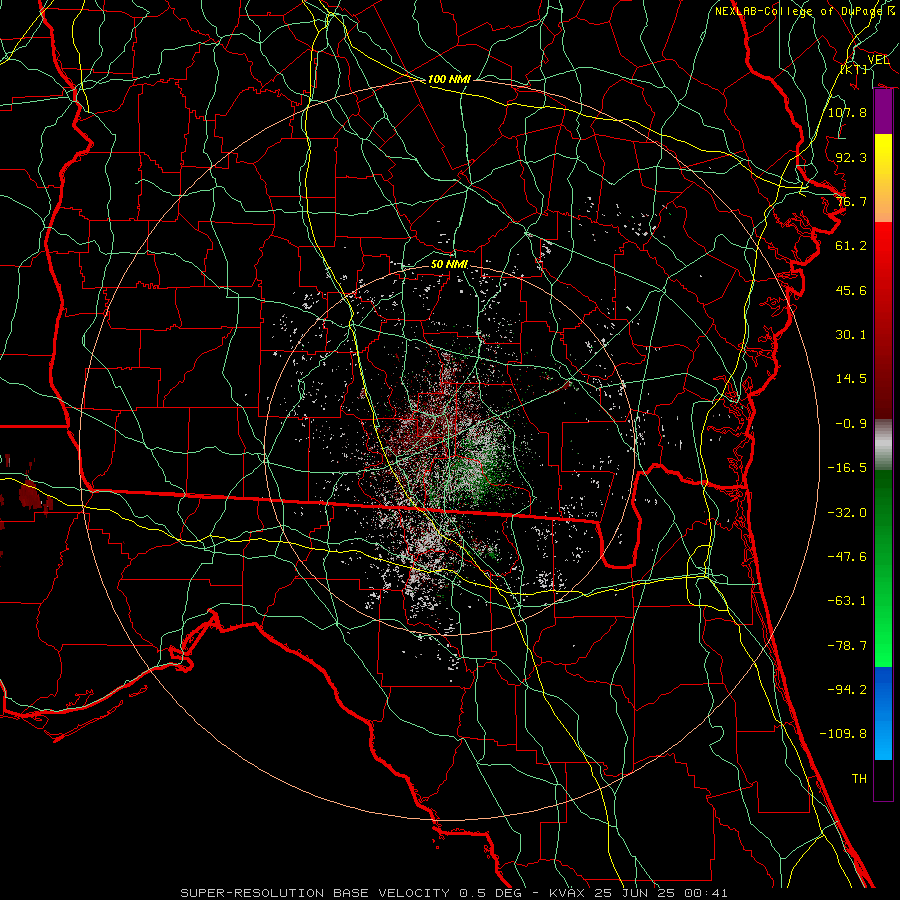Image resolution: width=900 pixels, height=900 pixels.
Task: Click the -0.9 value on velocity scale
Action: [851, 424]
